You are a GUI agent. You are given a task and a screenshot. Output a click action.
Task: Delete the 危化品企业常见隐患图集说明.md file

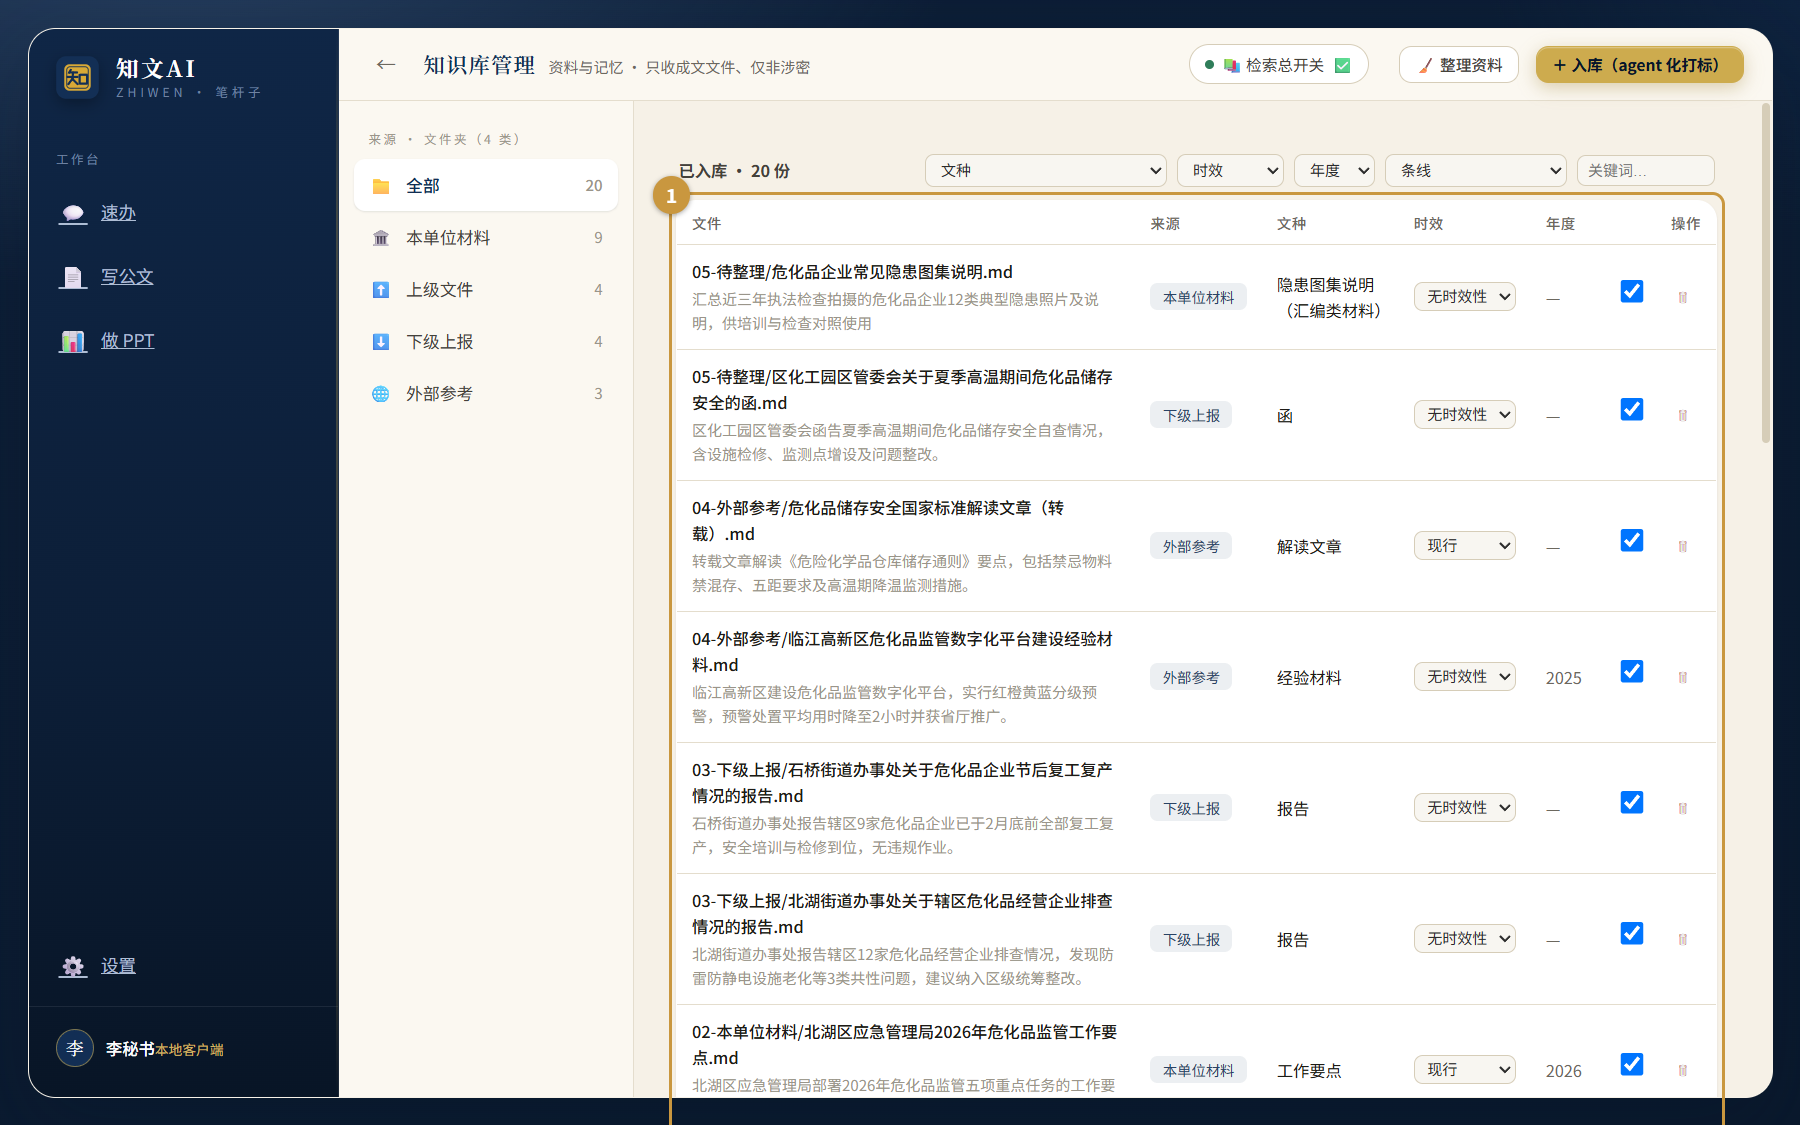click(1683, 297)
